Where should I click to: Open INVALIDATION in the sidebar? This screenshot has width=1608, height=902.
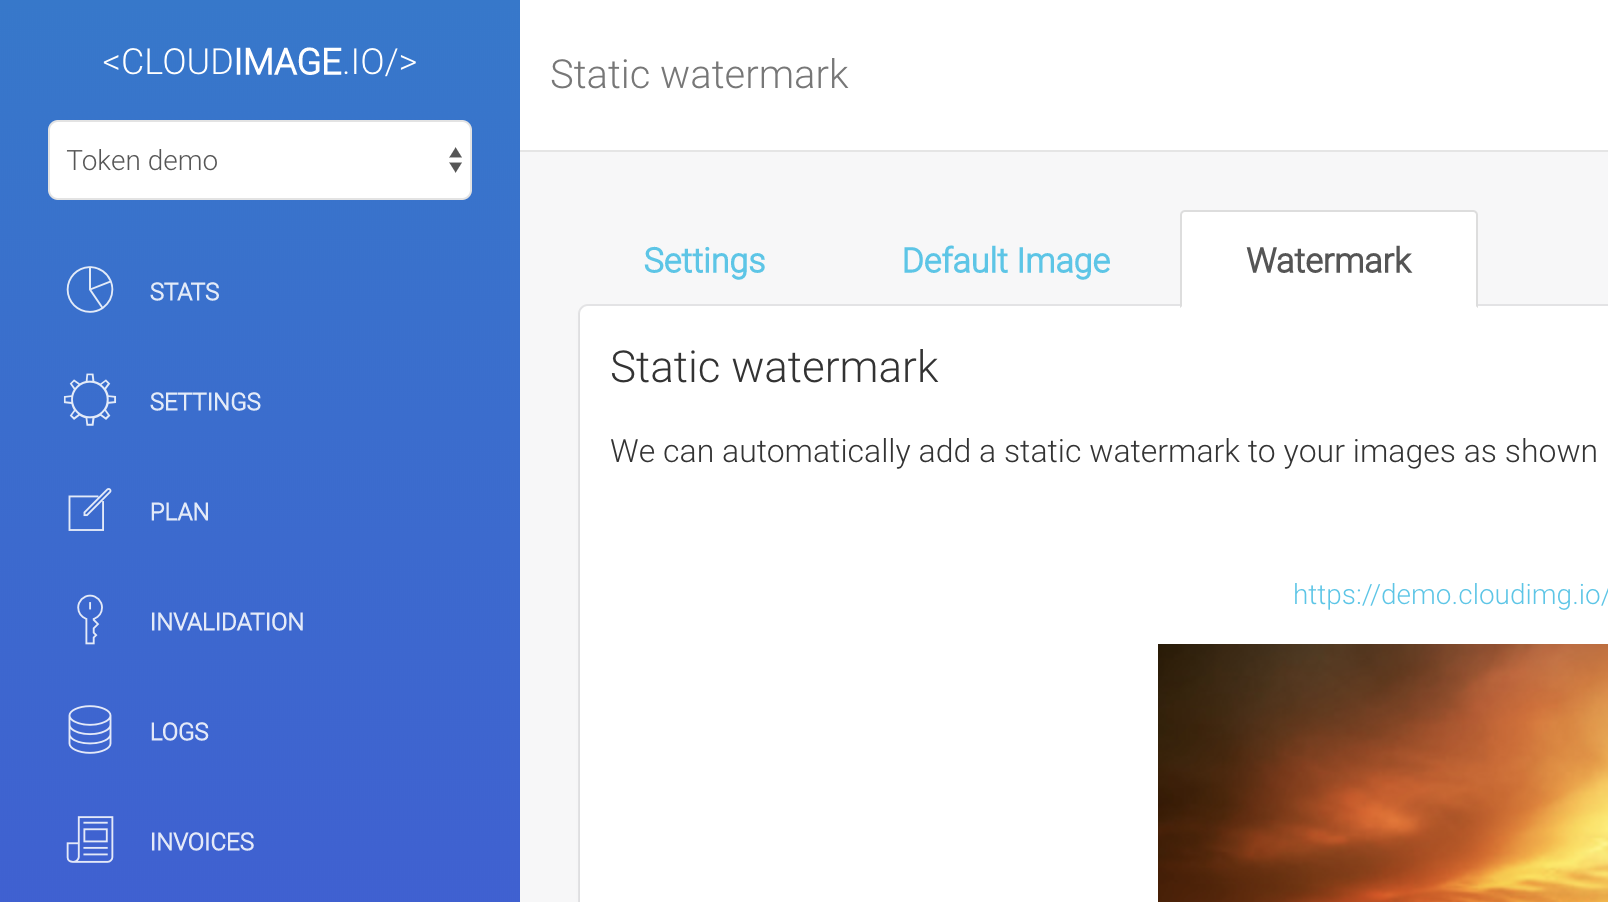pyautogui.click(x=227, y=622)
